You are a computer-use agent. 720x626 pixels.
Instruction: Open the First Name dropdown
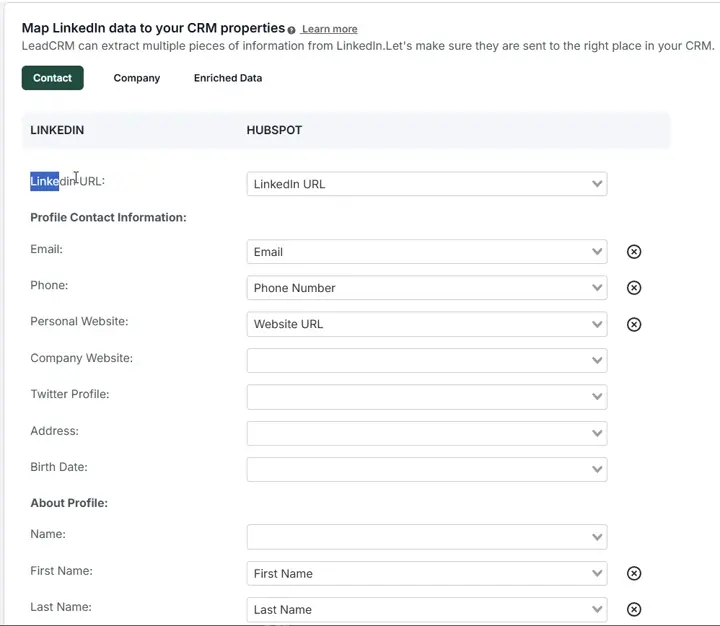(427, 573)
